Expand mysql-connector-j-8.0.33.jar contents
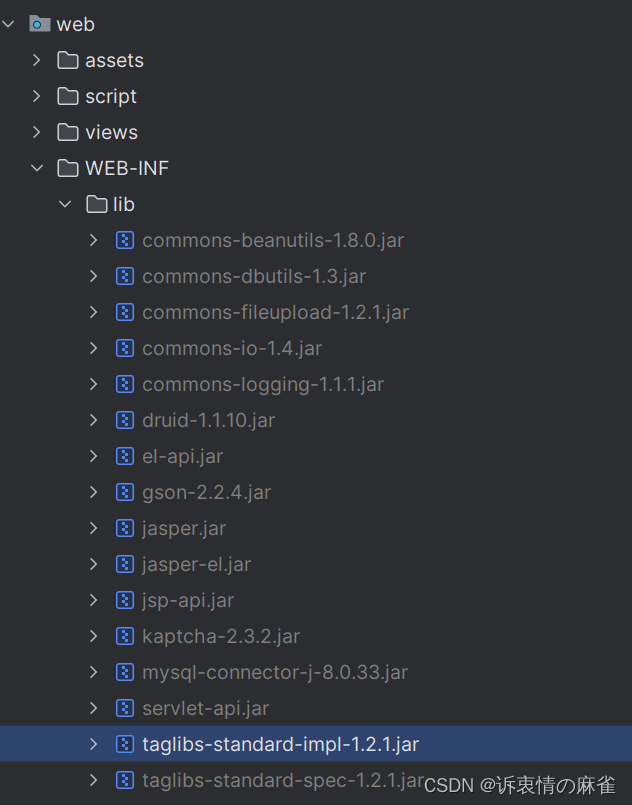 click(93, 672)
